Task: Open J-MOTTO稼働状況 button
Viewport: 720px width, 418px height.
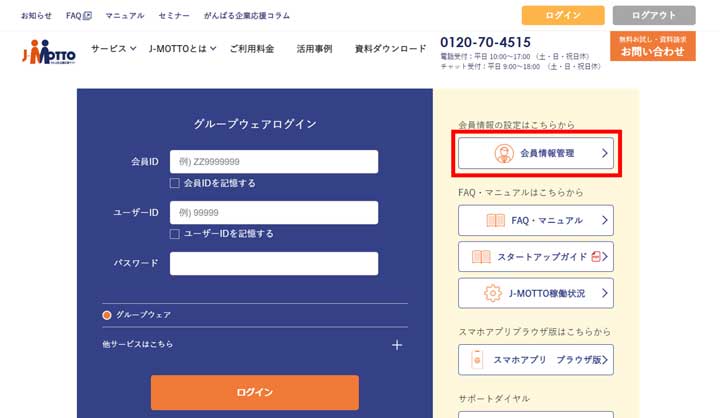Action: click(x=536, y=293)
